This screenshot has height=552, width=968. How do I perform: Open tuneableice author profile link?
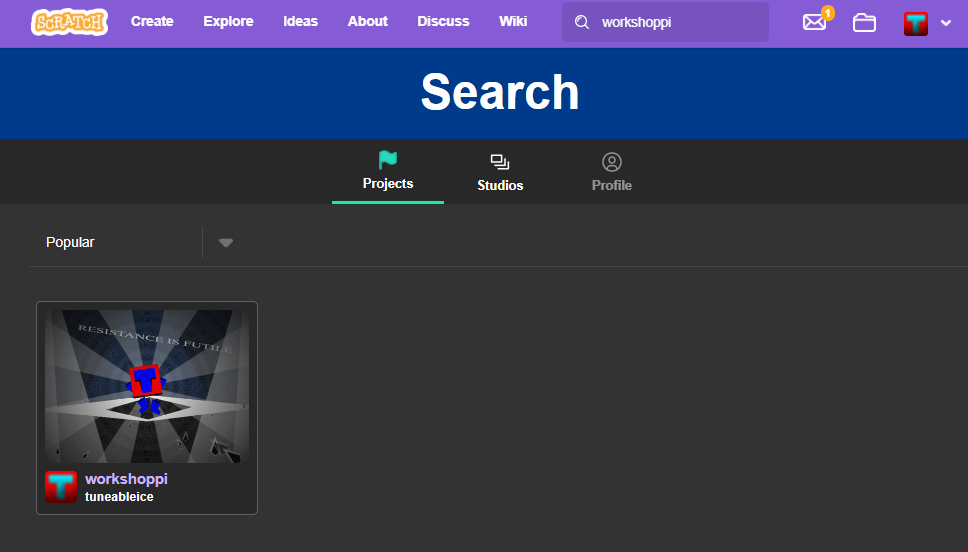click(x=119, y=496)
